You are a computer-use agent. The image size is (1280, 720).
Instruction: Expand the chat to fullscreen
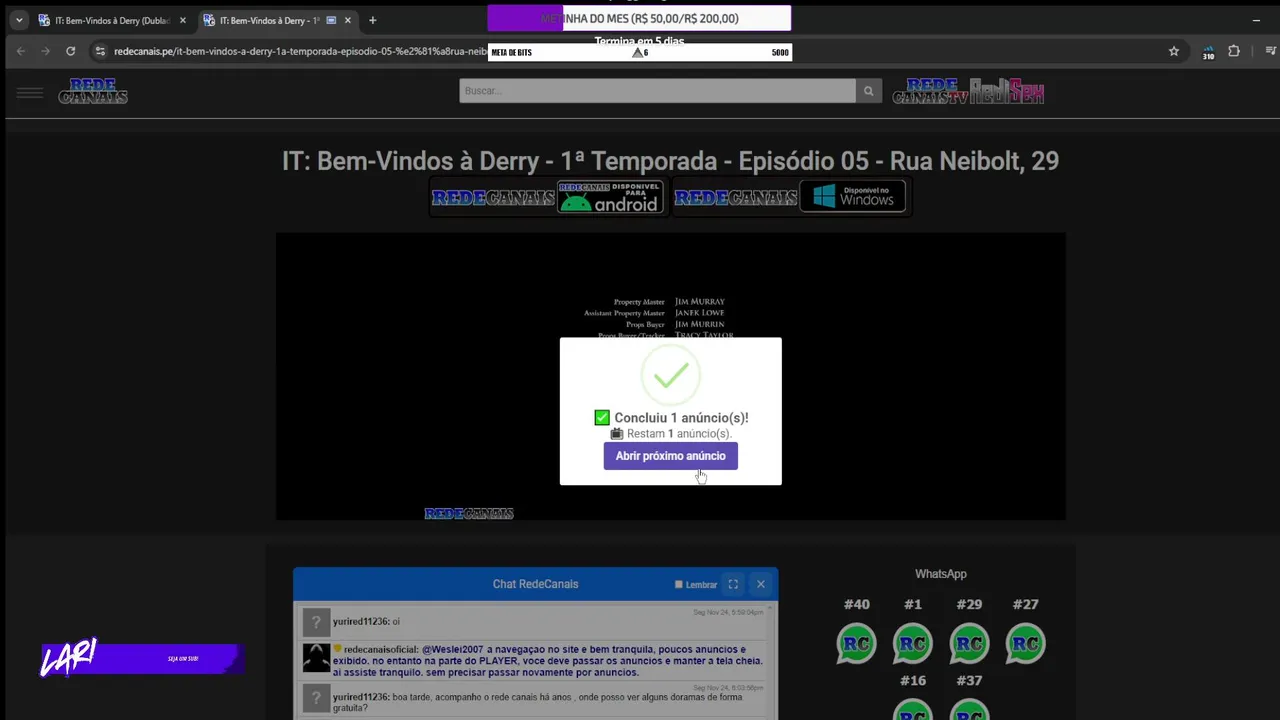coord(733,584)
